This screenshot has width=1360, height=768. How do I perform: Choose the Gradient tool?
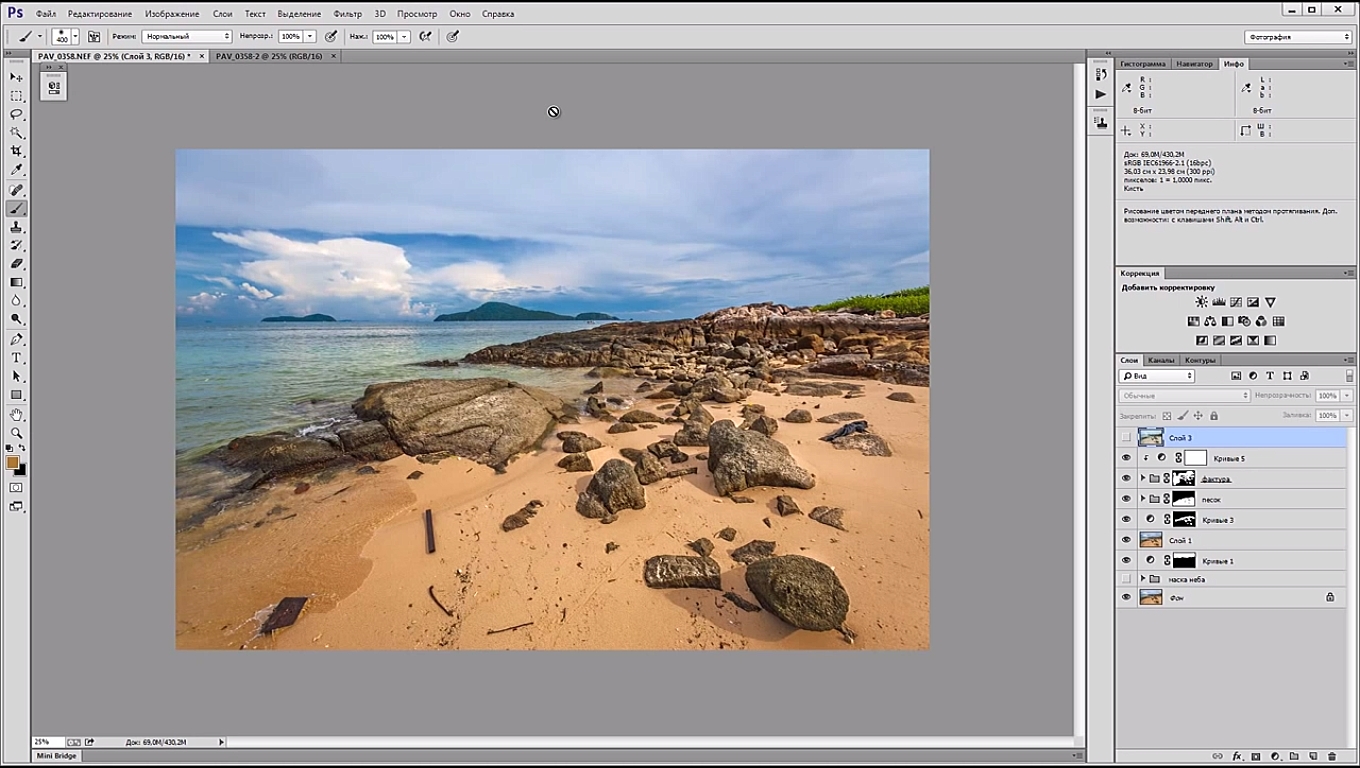point(16,283)
